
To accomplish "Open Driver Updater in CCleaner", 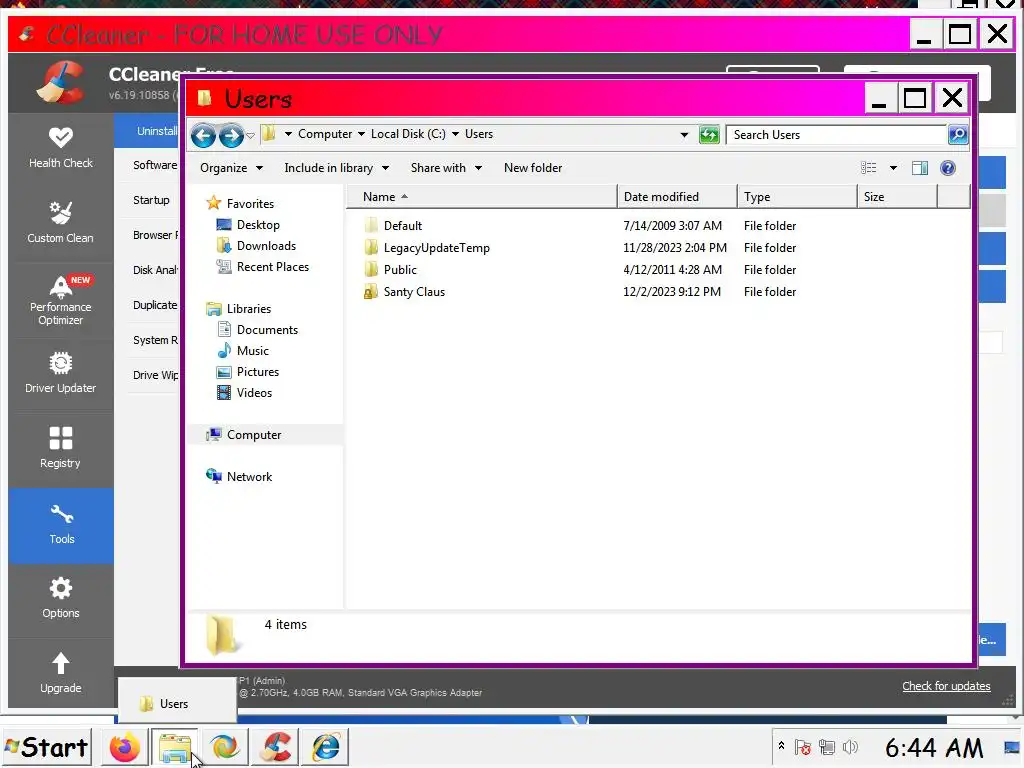I will point(61,374).
